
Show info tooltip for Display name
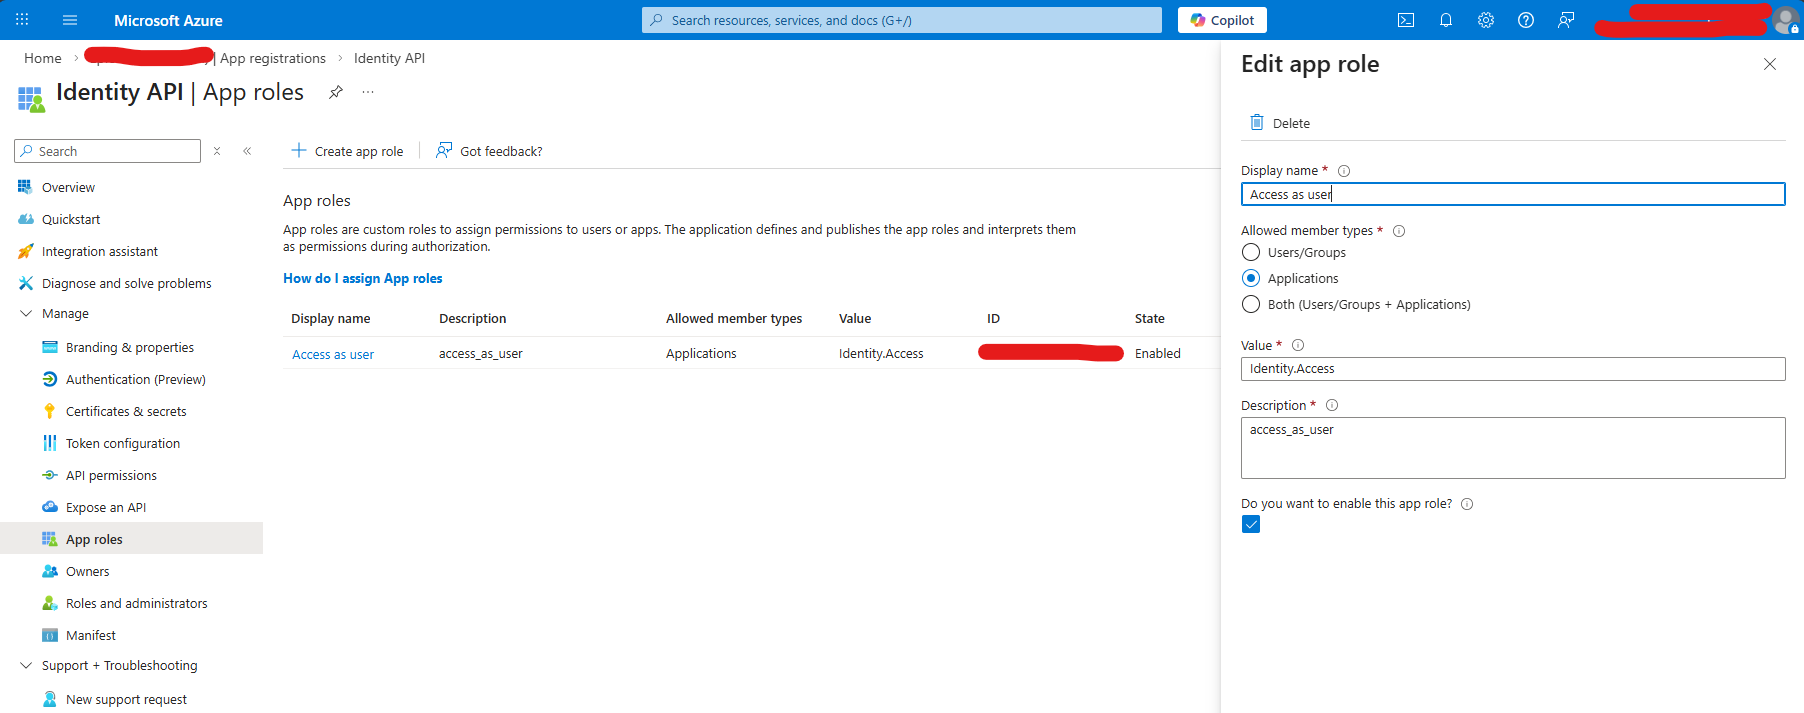[x=1344, y=171]
